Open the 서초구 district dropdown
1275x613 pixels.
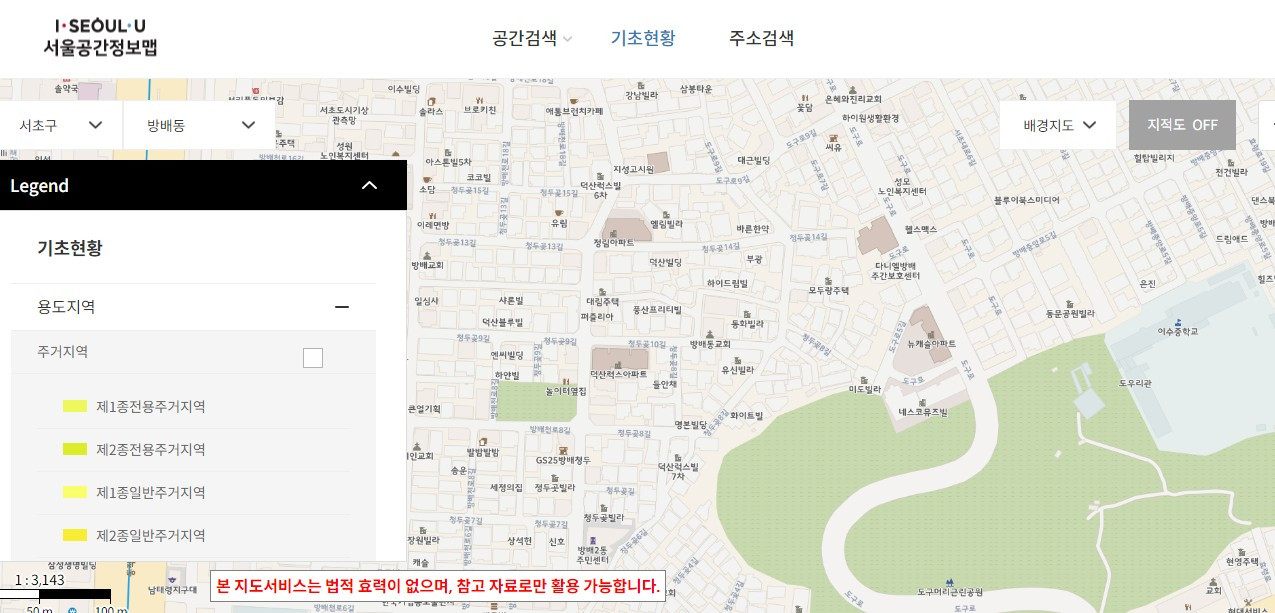click(x=61, y=125)
